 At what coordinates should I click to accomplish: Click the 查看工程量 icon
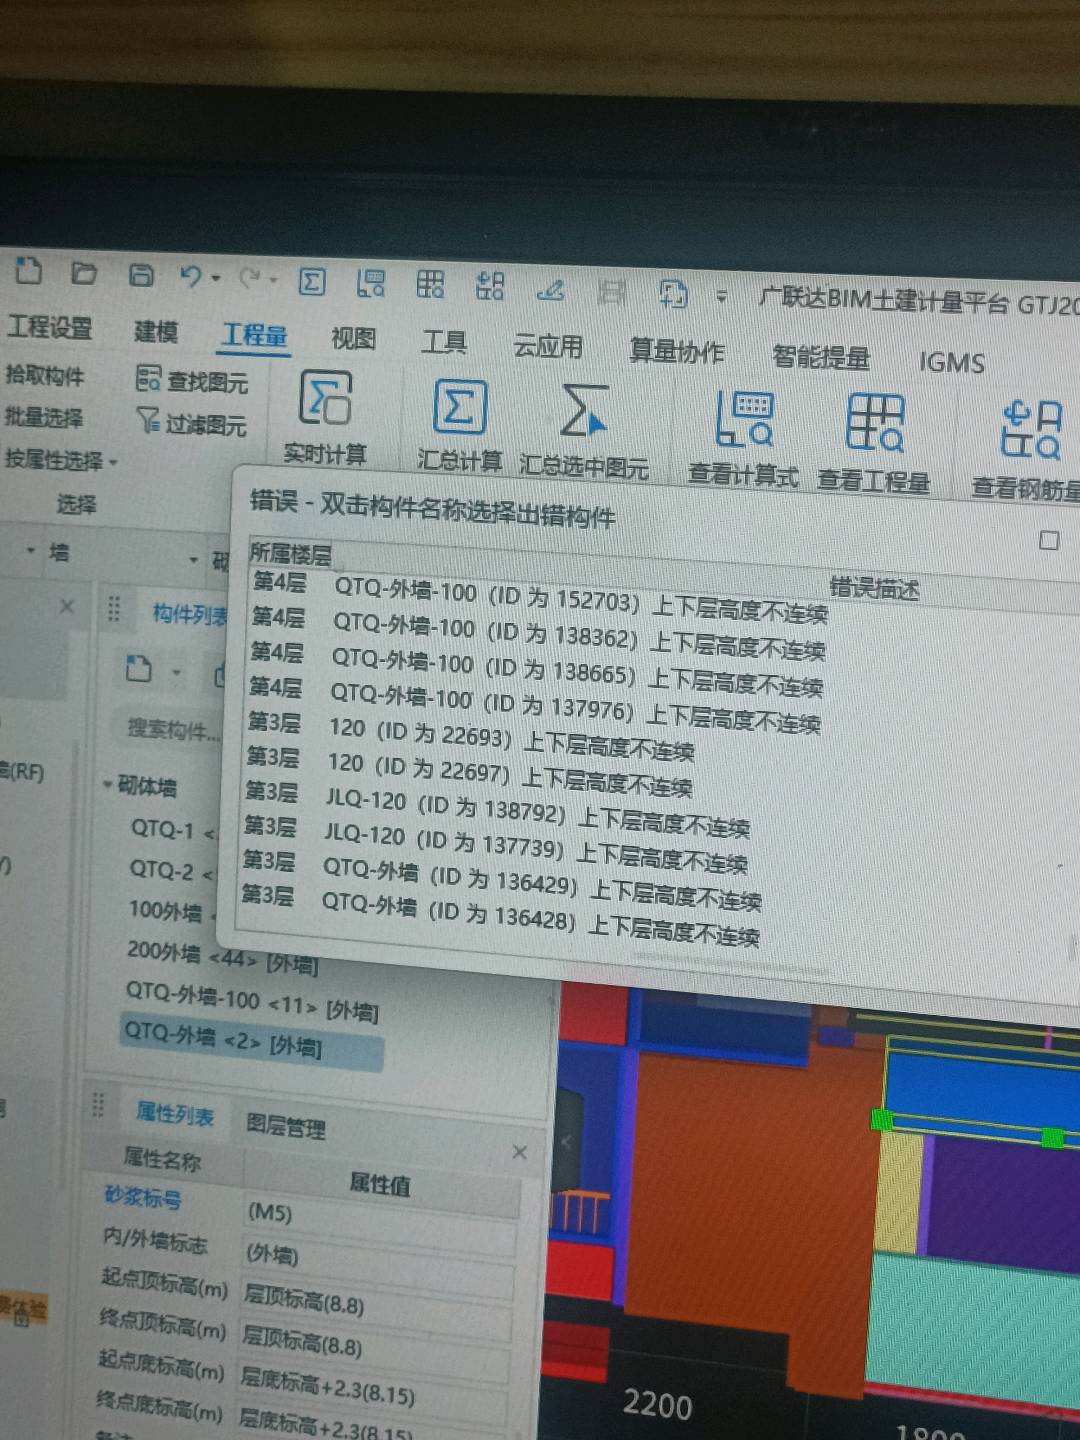[875, 423]
